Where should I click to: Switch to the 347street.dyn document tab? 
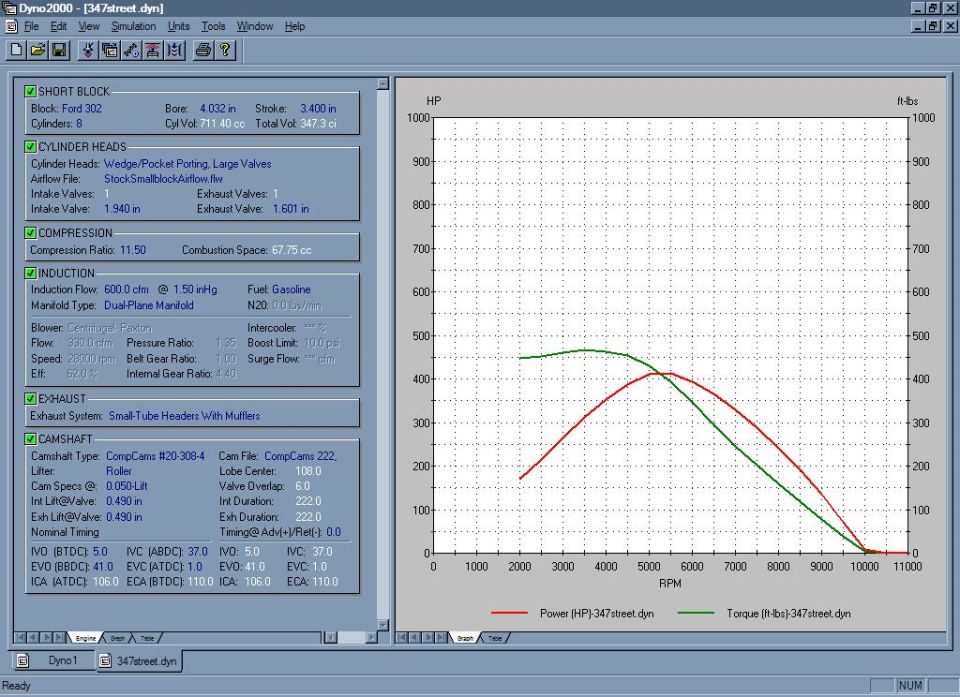(x=139, y=661)
